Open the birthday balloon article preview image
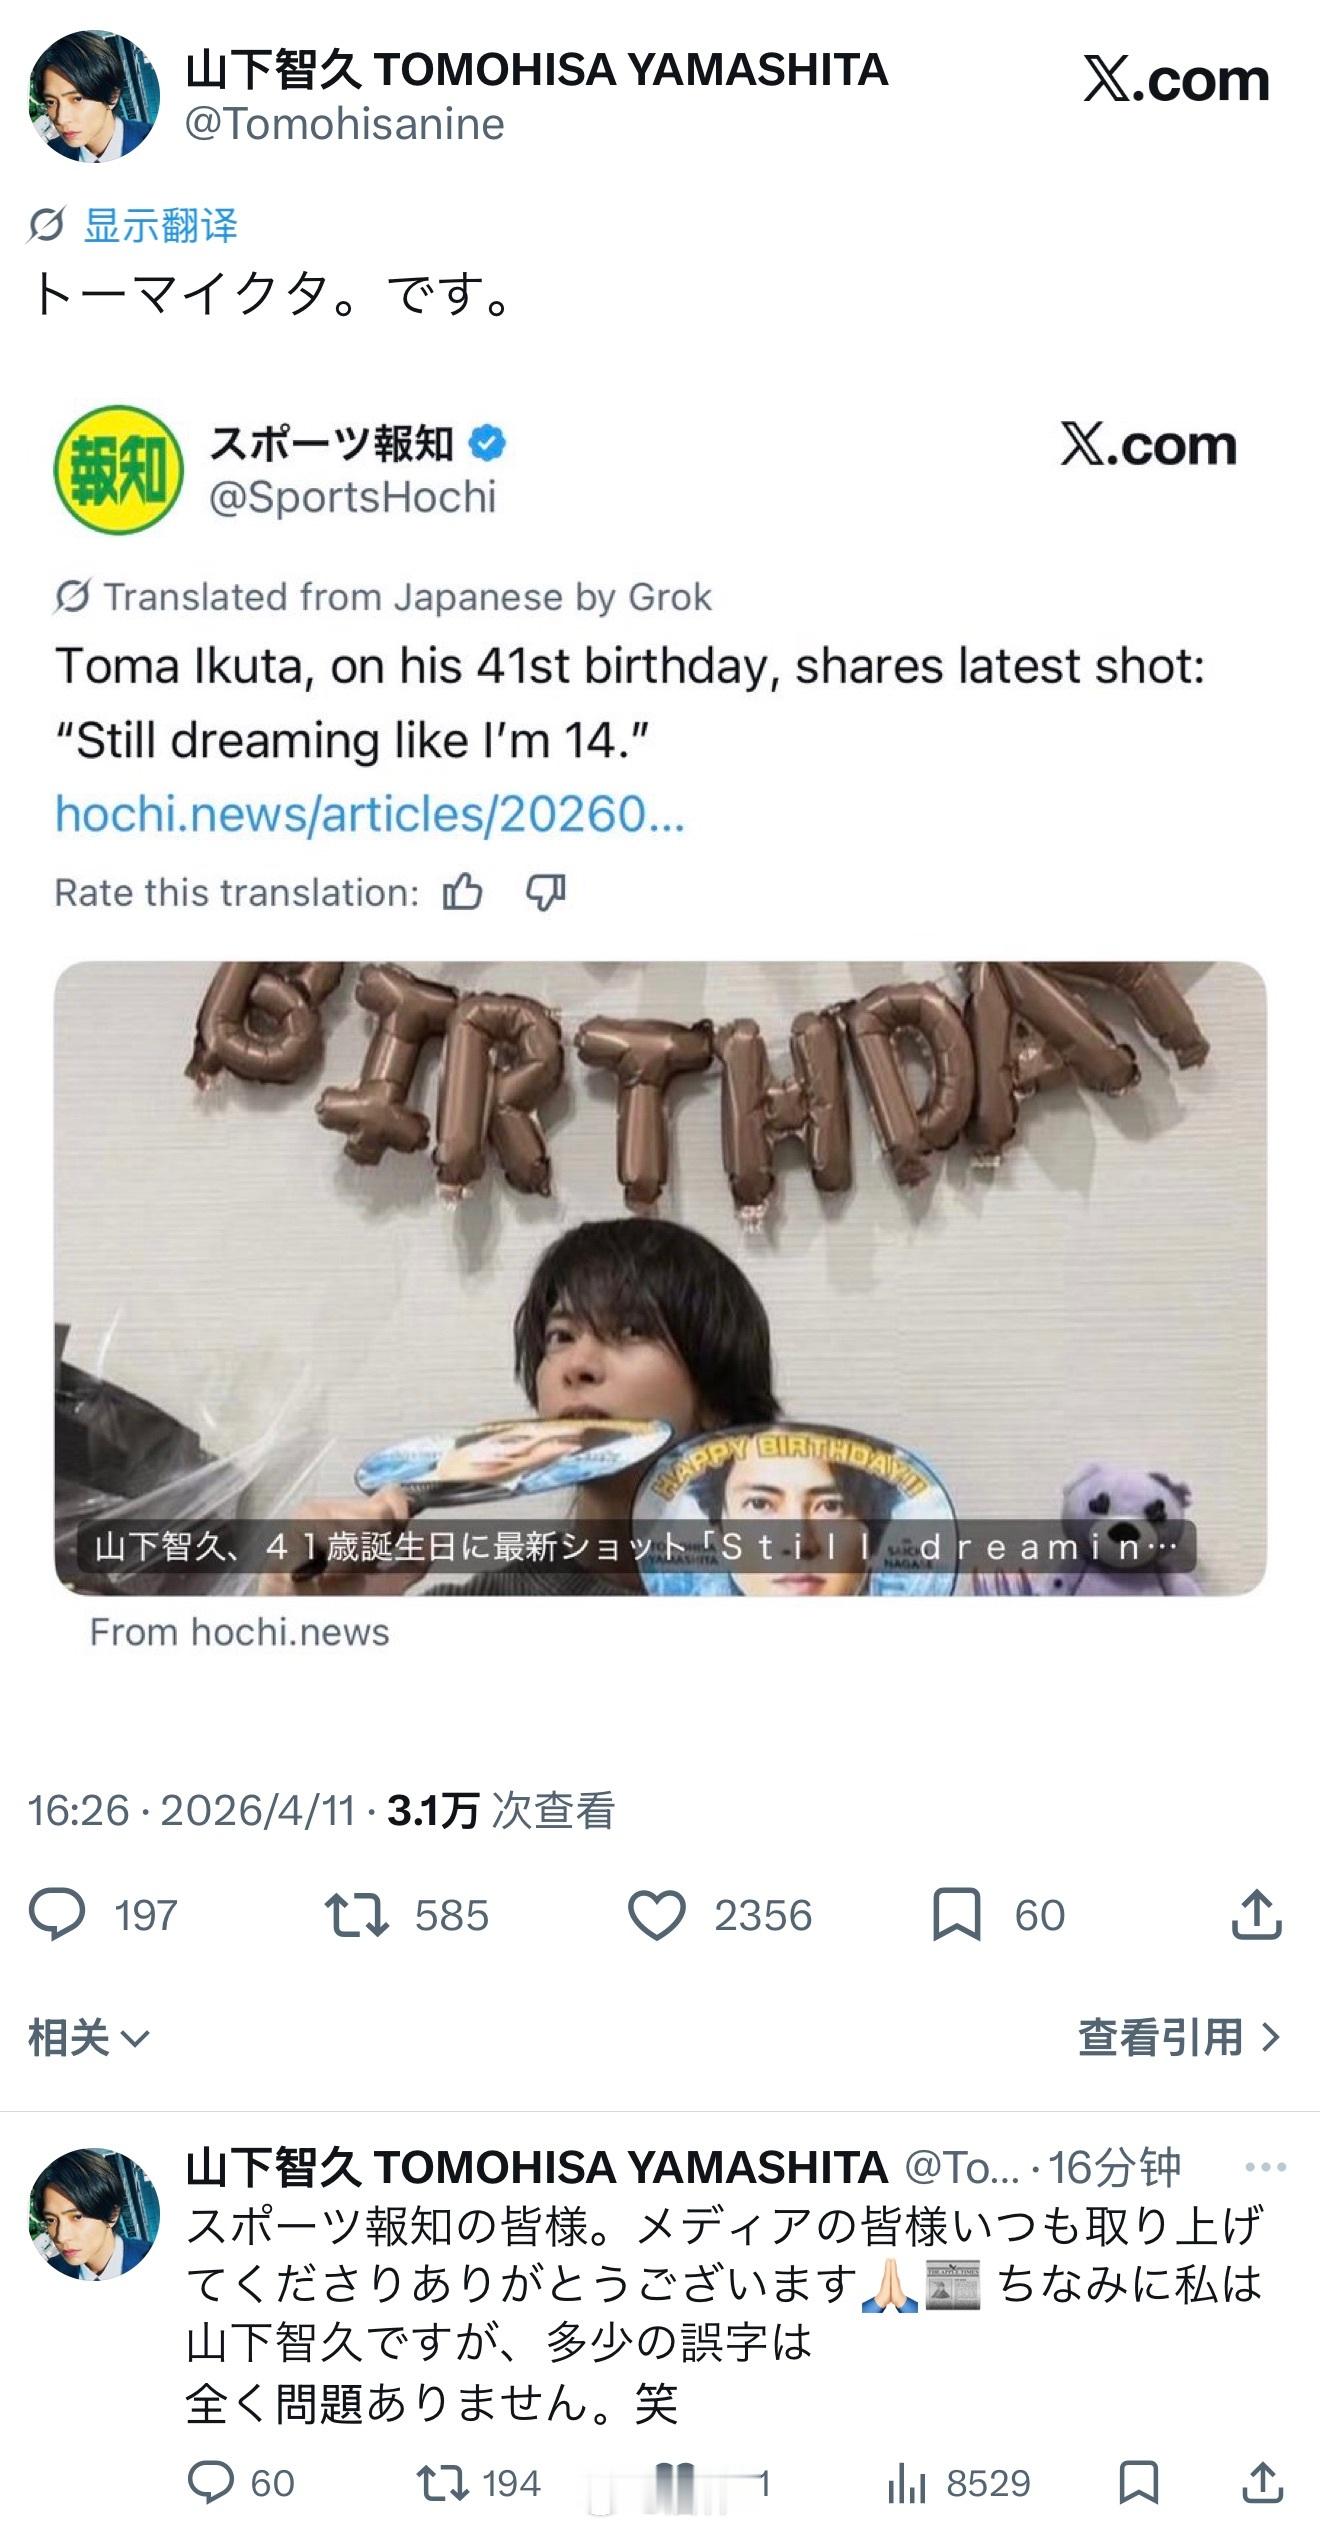This screenshot has height=2529, width=1320. [660, 1277]
